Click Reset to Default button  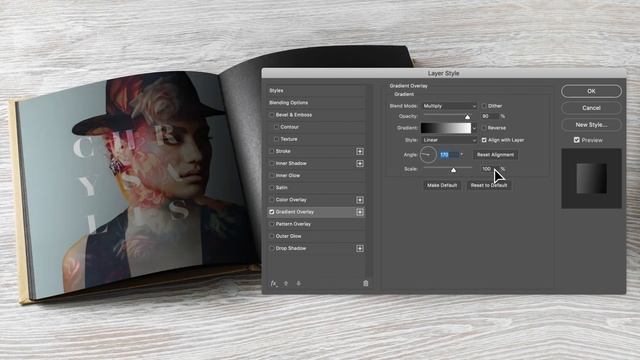[489, 186]
